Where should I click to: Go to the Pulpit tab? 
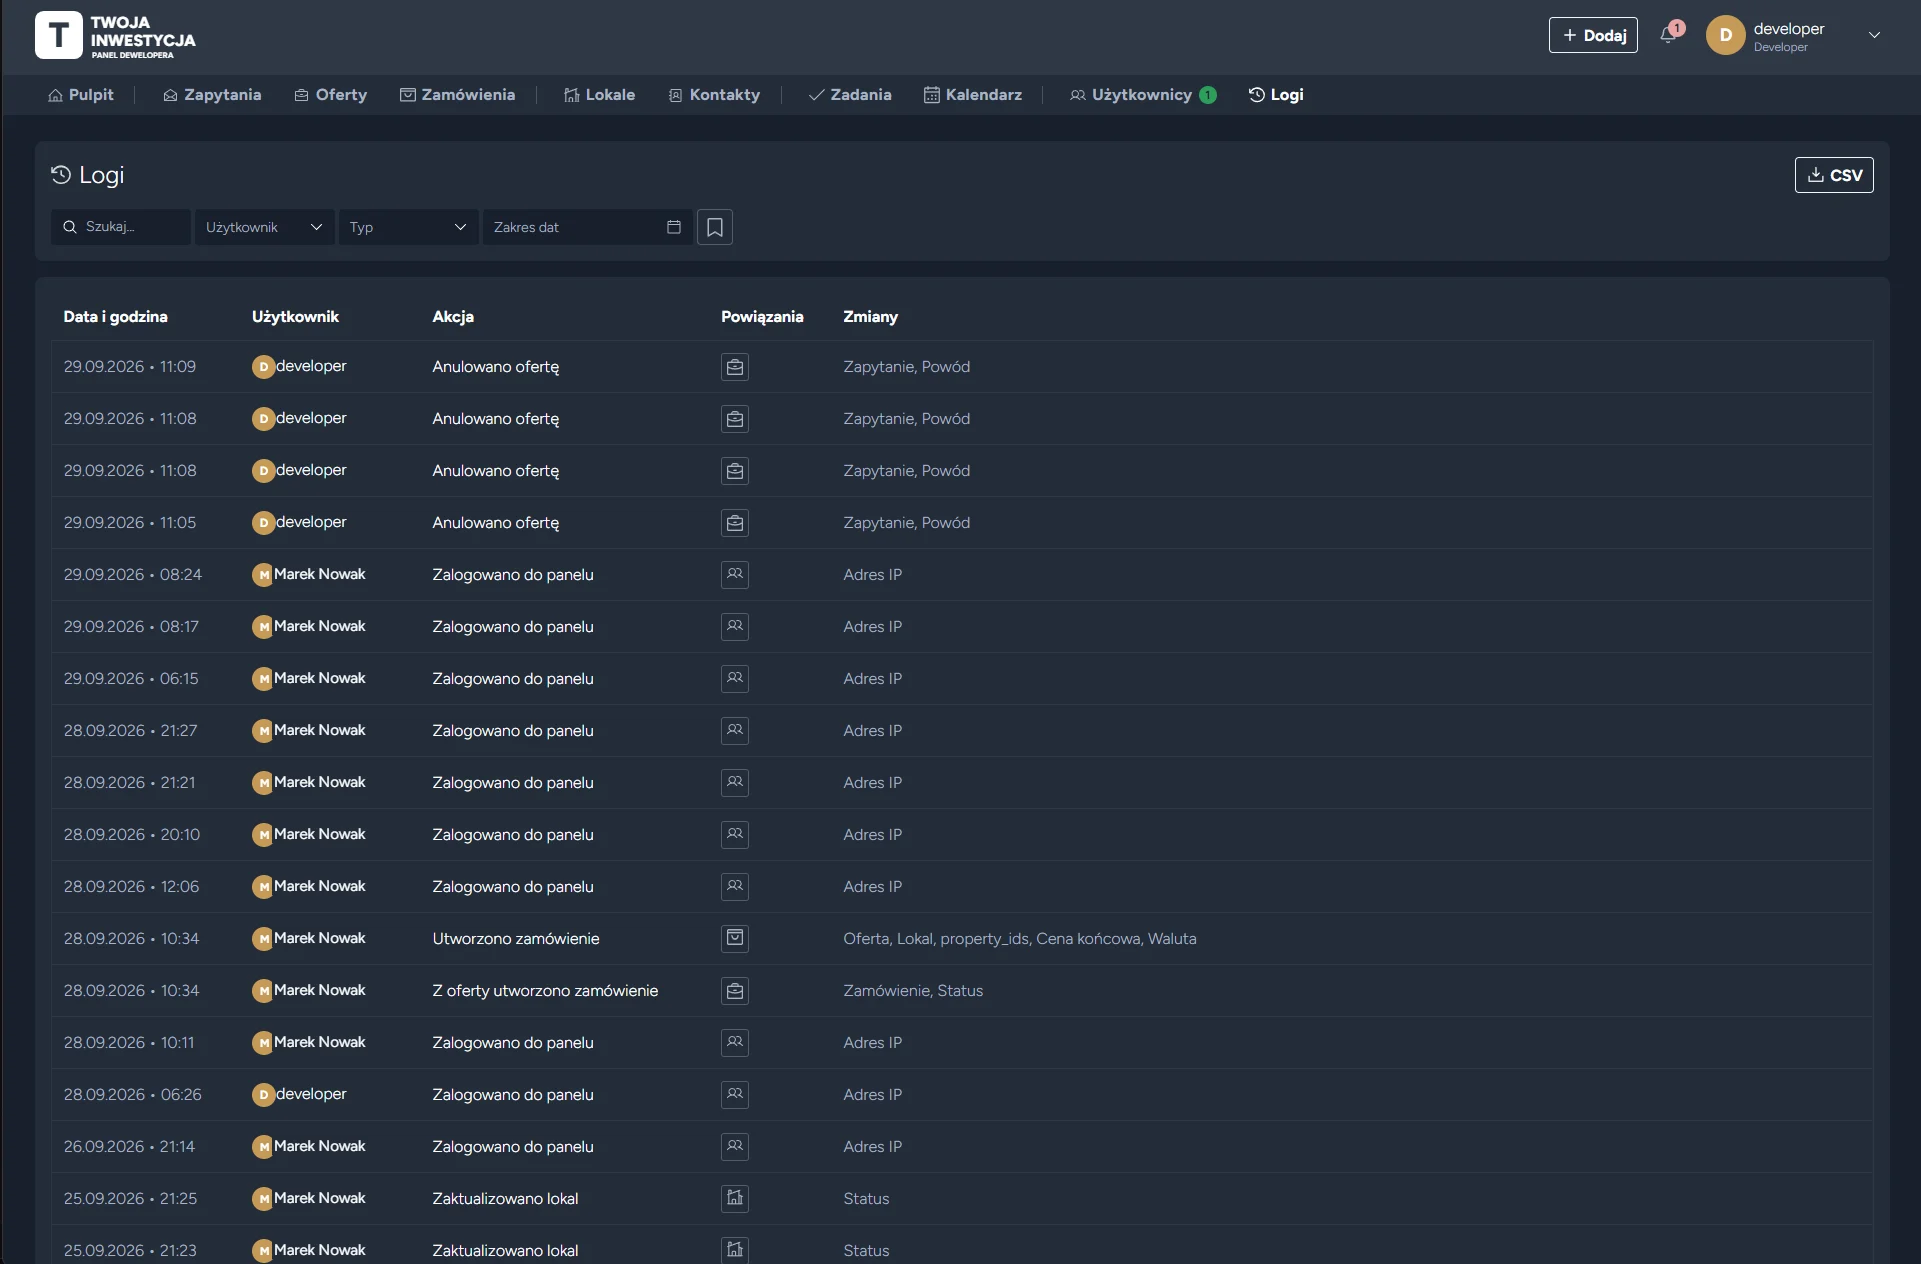tap(81, 95)
